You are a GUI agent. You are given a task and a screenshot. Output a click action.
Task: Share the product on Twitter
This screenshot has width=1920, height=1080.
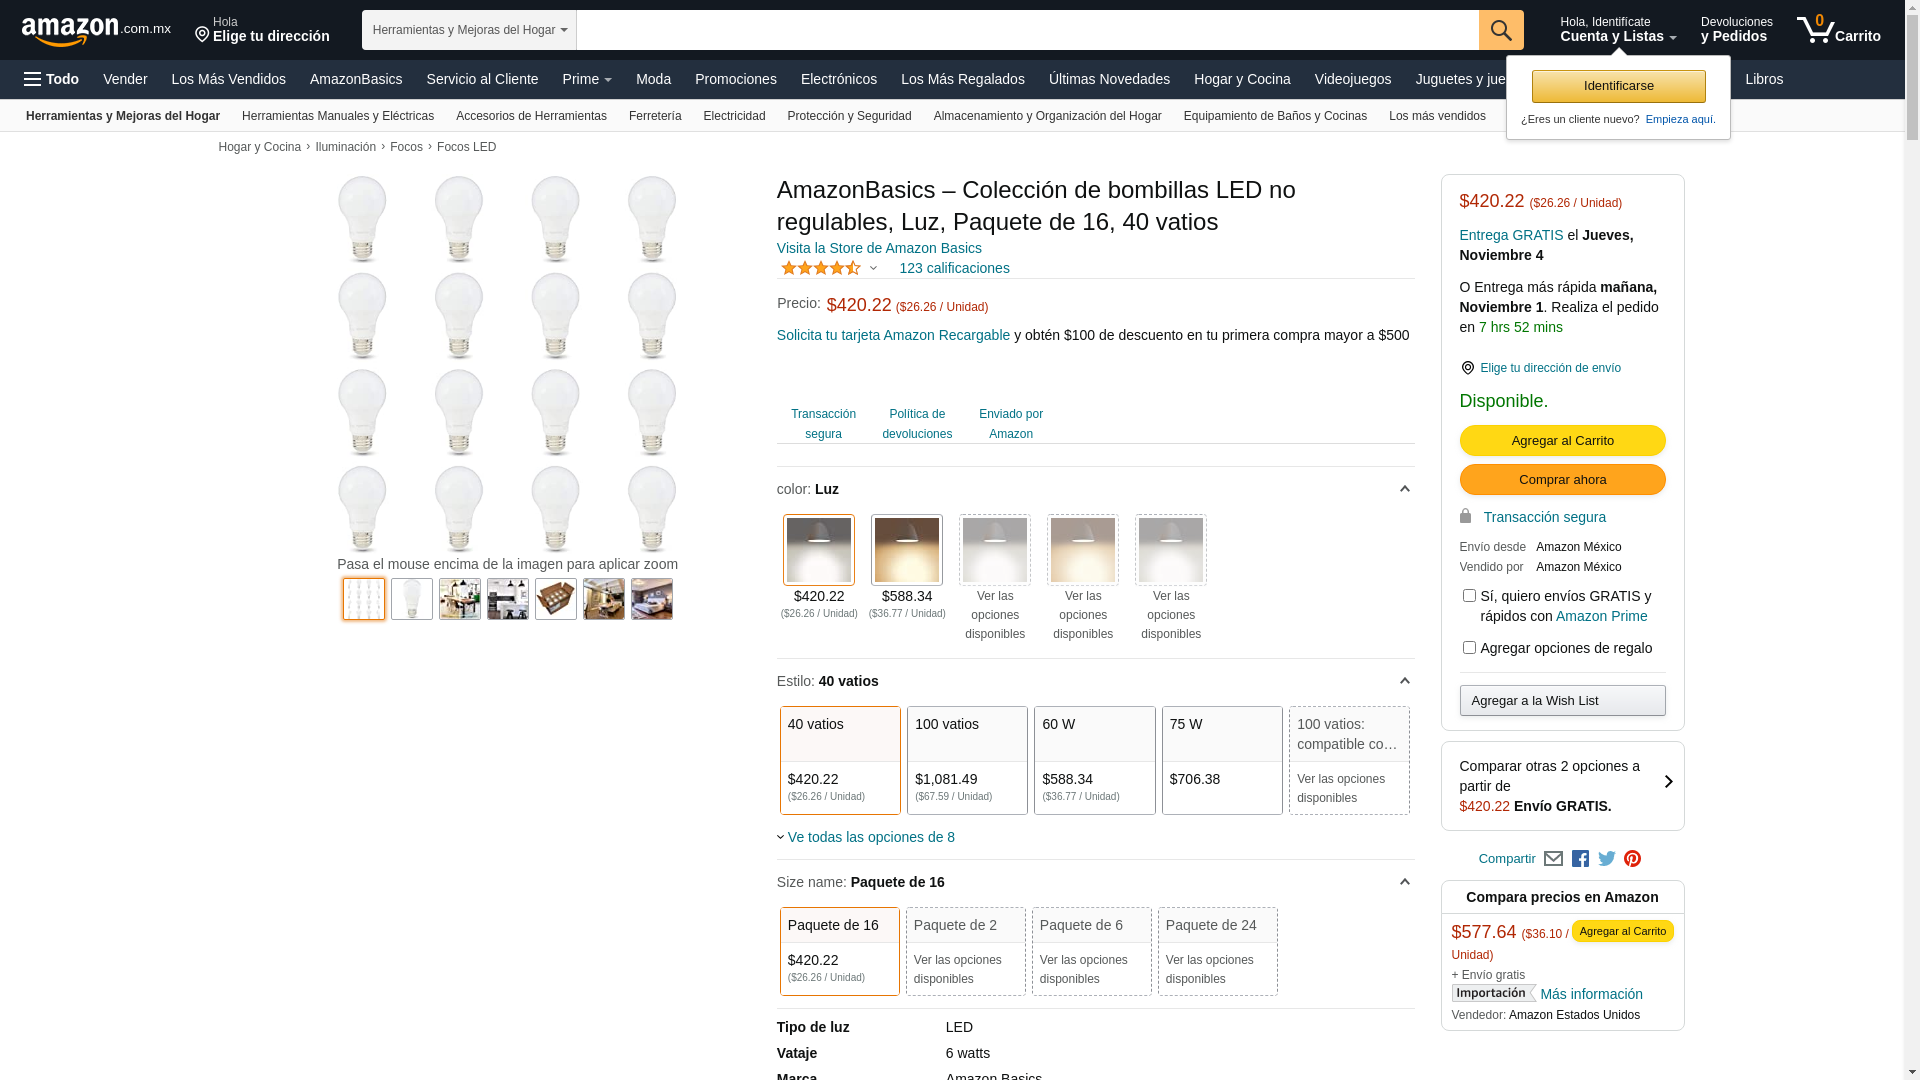1606,859
